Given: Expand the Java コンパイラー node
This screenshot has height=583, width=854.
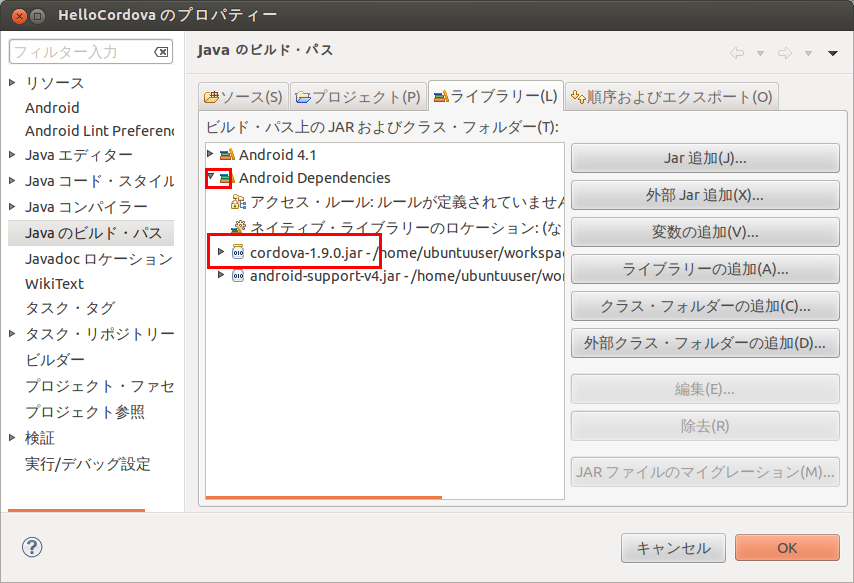Looking at the screenshot, I should (x=12, y=207).
